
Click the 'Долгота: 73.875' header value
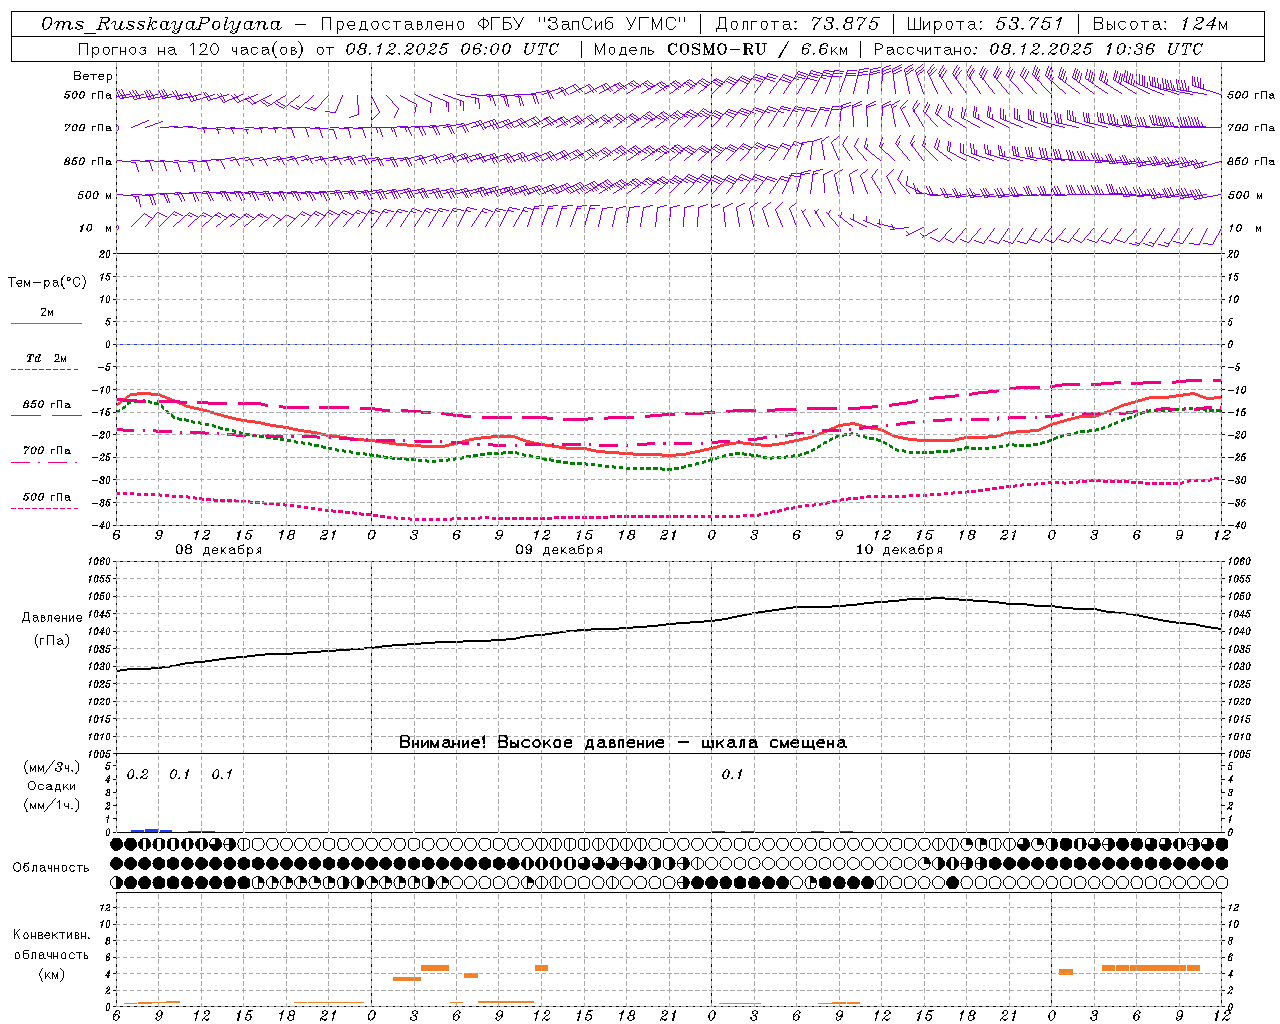click(x=798, y=24)
